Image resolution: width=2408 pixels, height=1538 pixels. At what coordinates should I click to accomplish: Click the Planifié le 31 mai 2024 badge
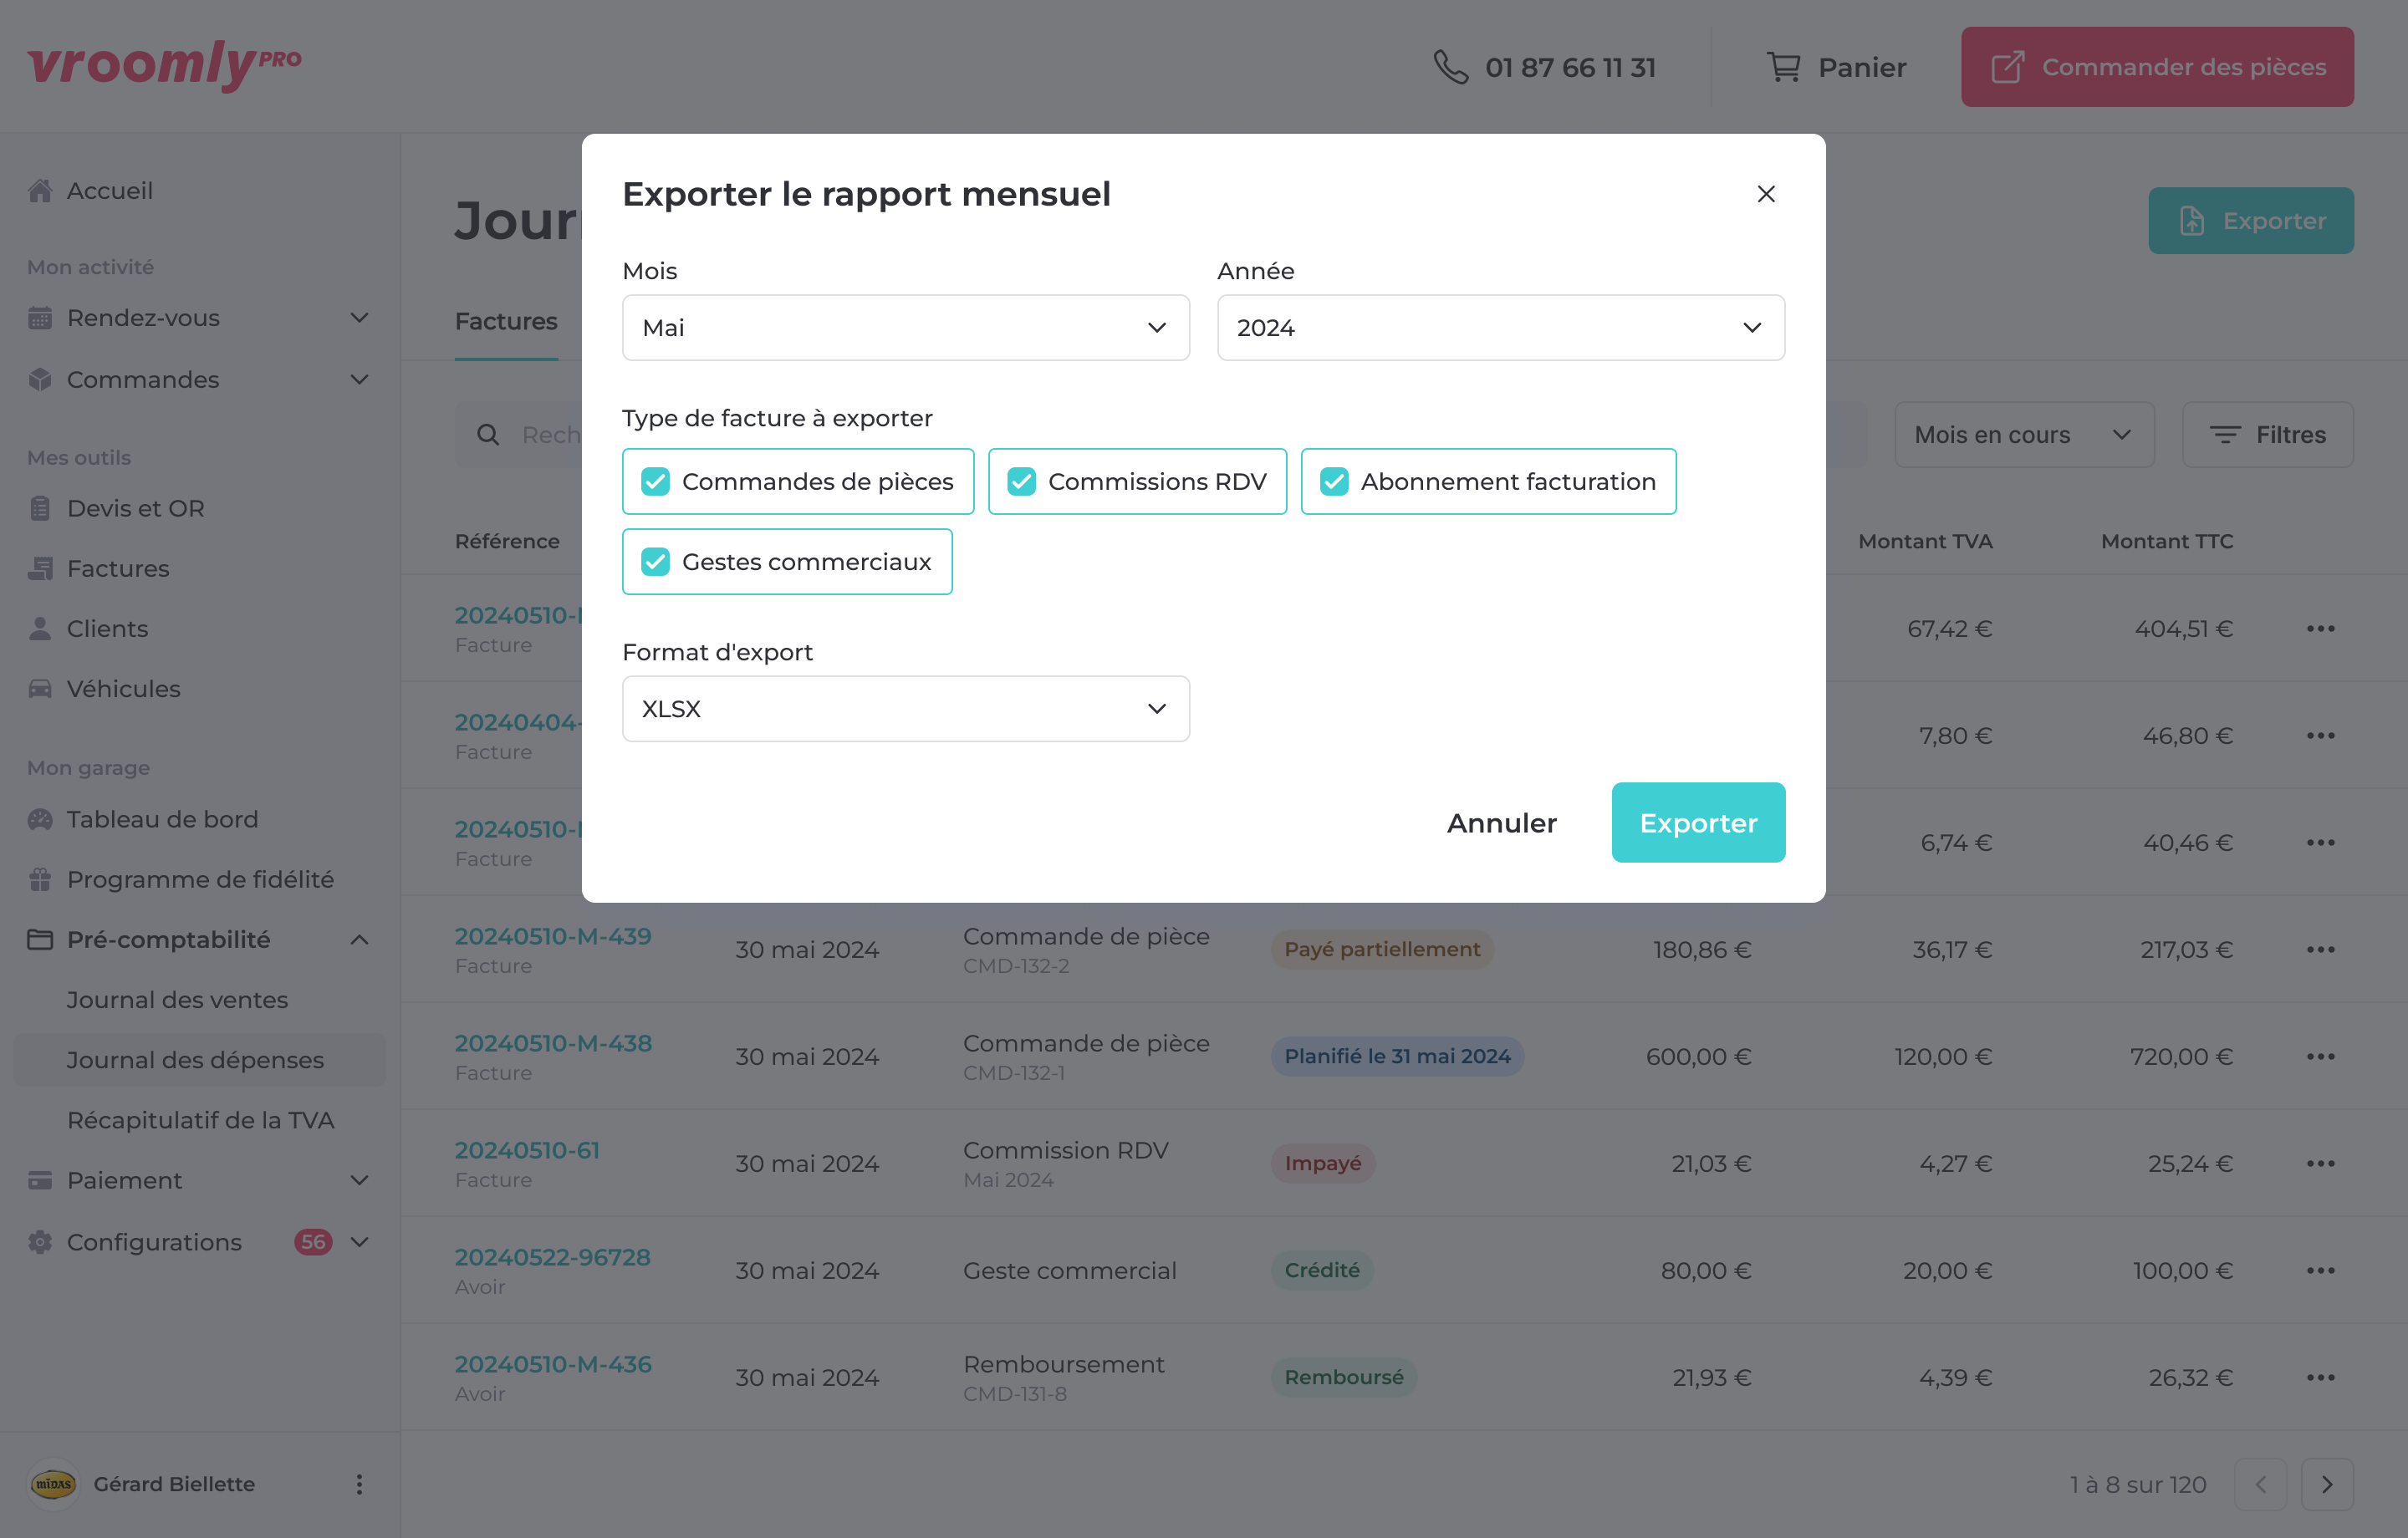pyautogui.click(x=1397, y=1057)
